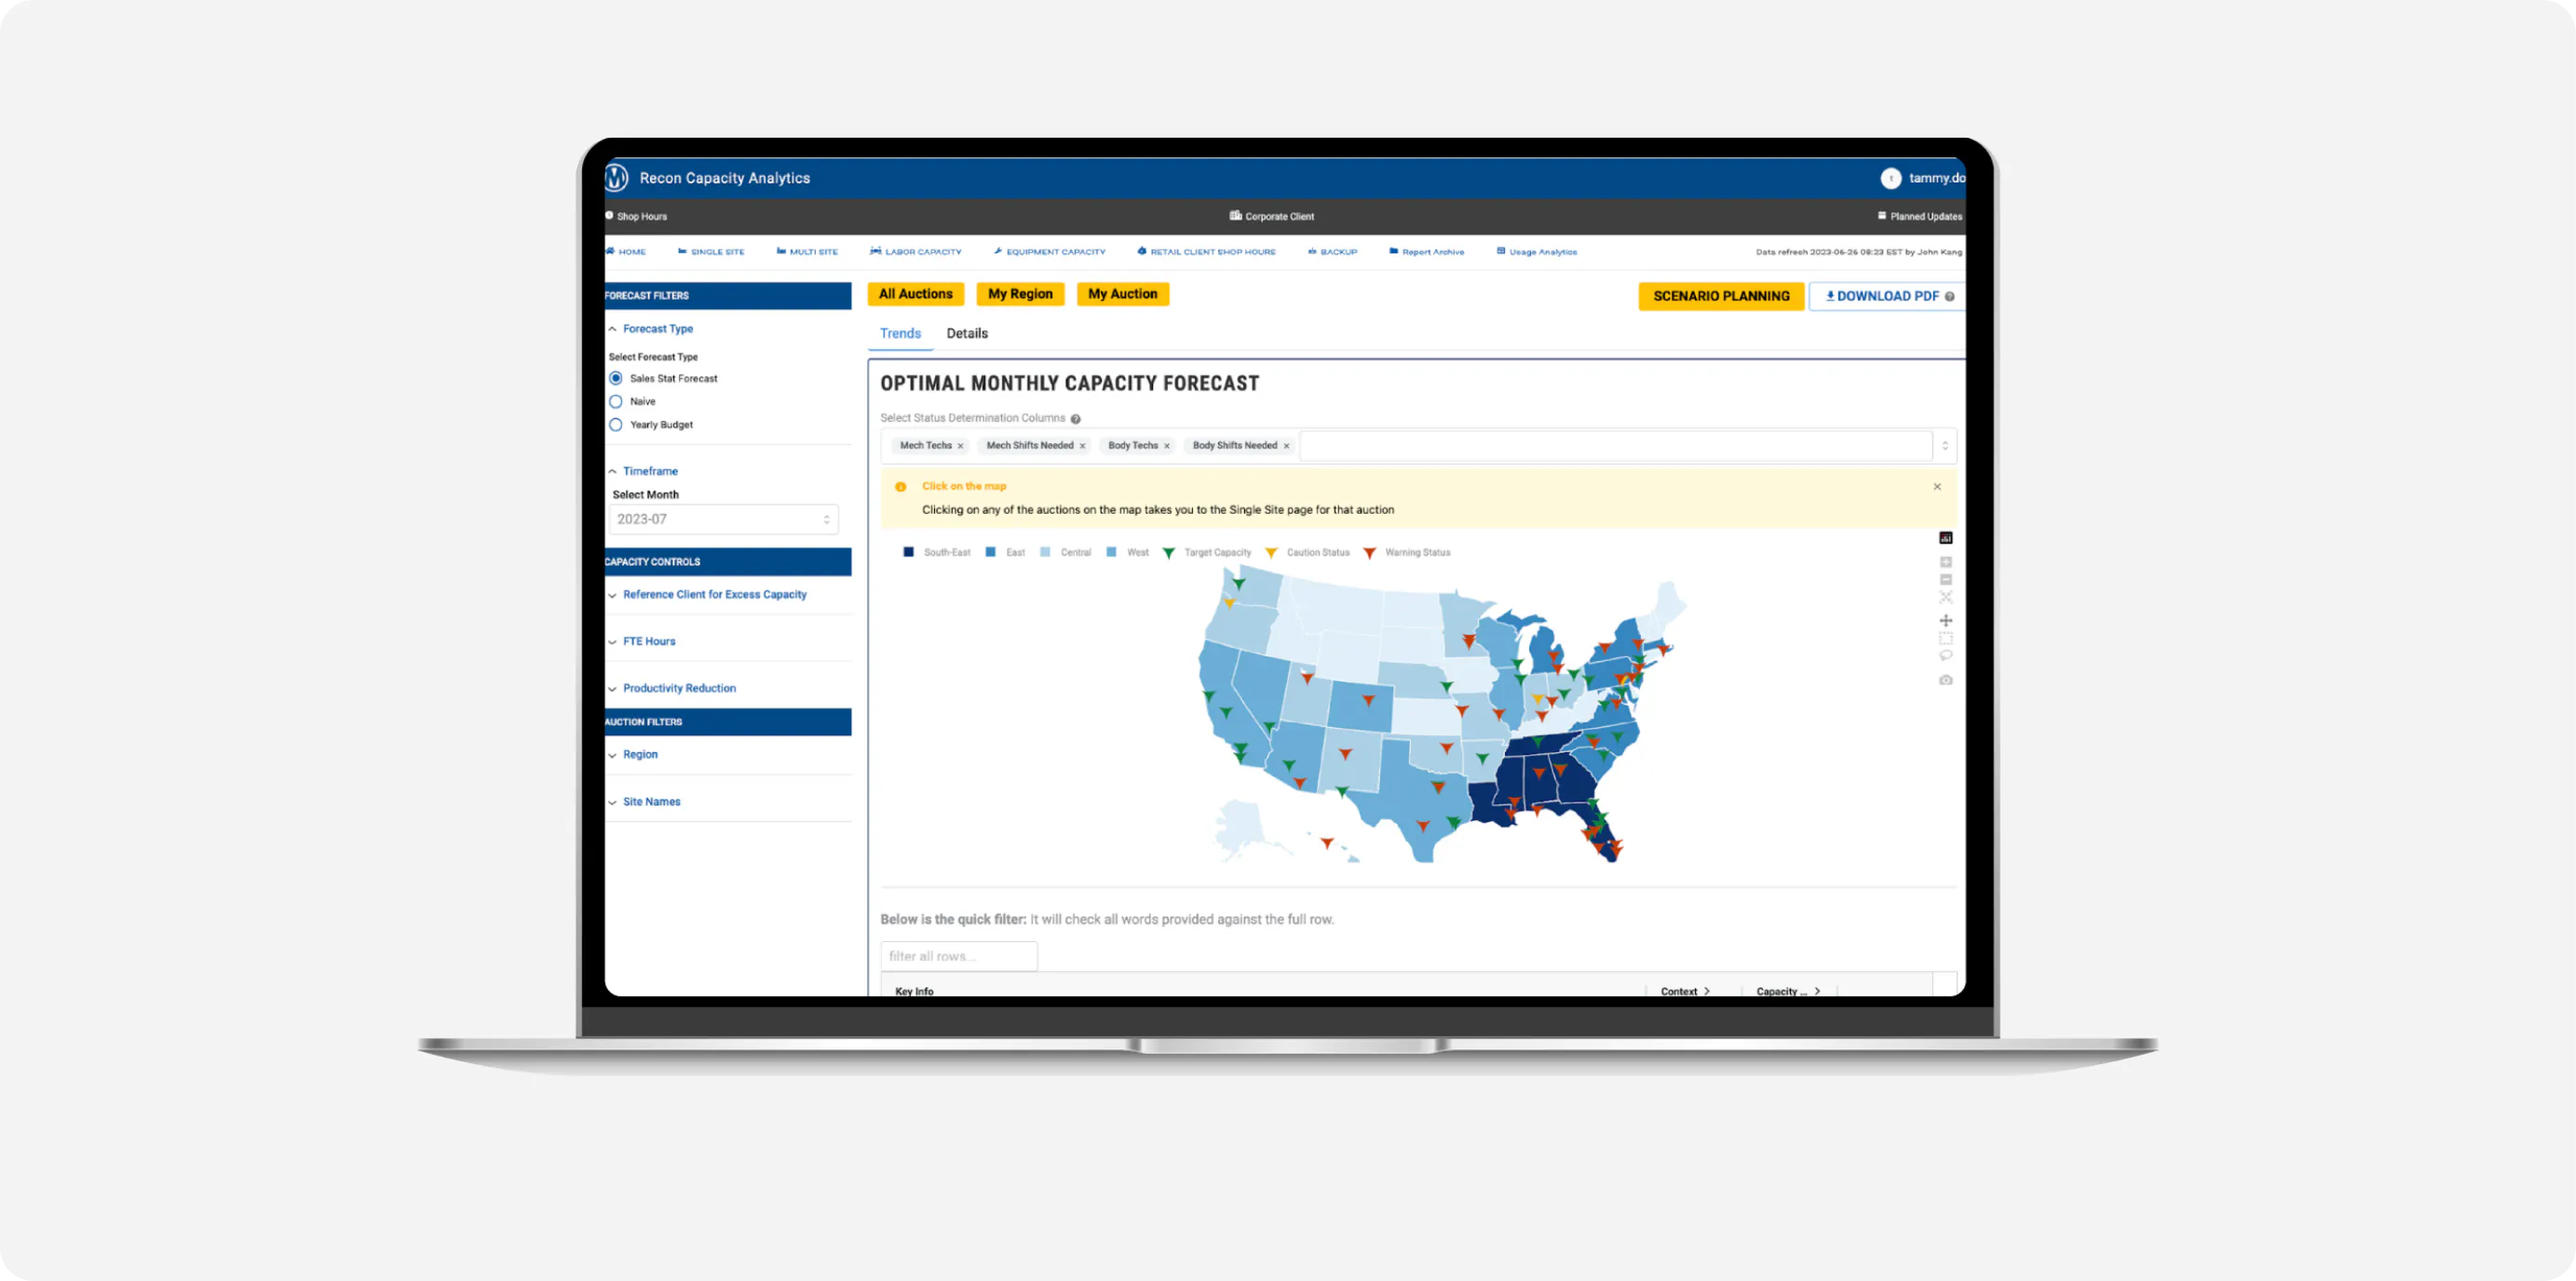Expand Reference Client for Excess Capacity
The width and height of the screenshot is (2576, 1281).
707,595
